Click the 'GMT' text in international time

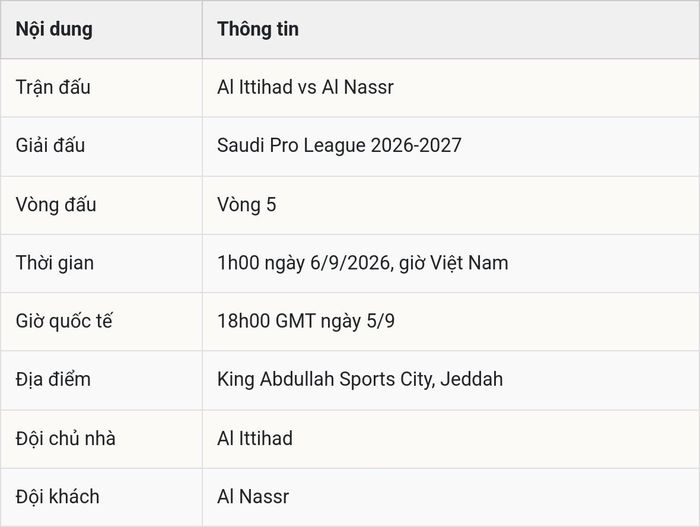pos(296,321)
